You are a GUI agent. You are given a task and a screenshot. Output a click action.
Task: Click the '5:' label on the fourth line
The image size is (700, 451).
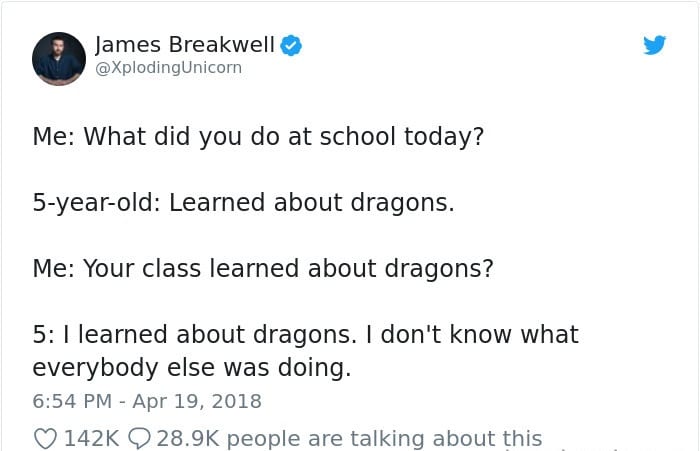[44, 334]
